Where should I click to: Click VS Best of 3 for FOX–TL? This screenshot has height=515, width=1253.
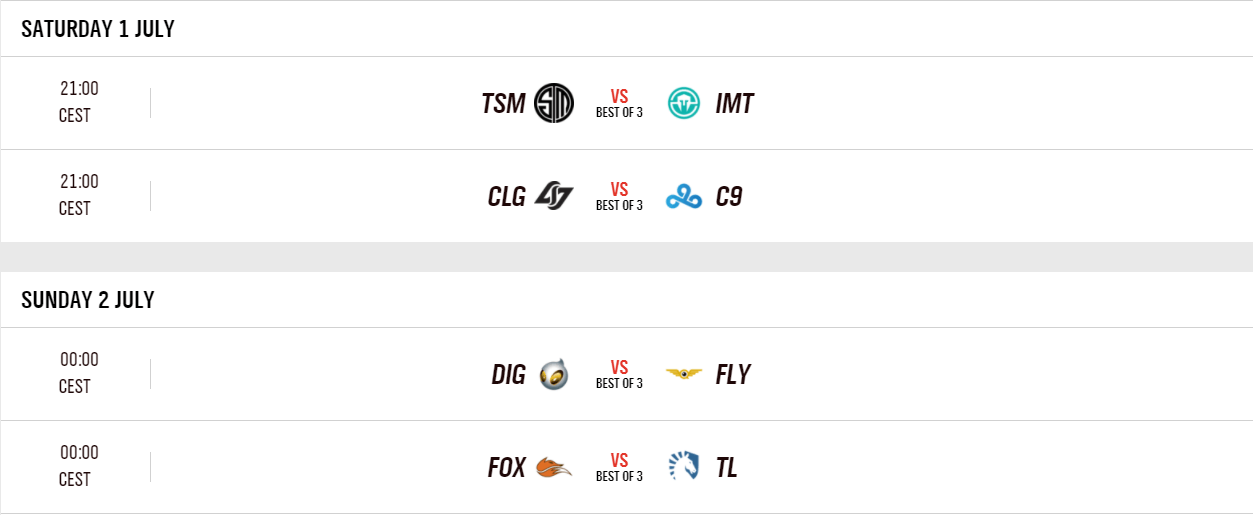pos(619,467)
